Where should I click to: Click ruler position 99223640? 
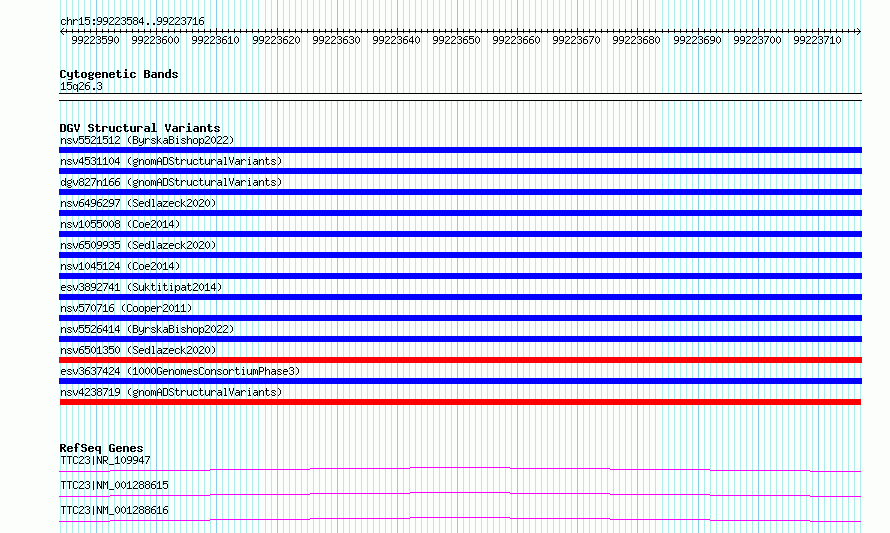coord(397,40)
